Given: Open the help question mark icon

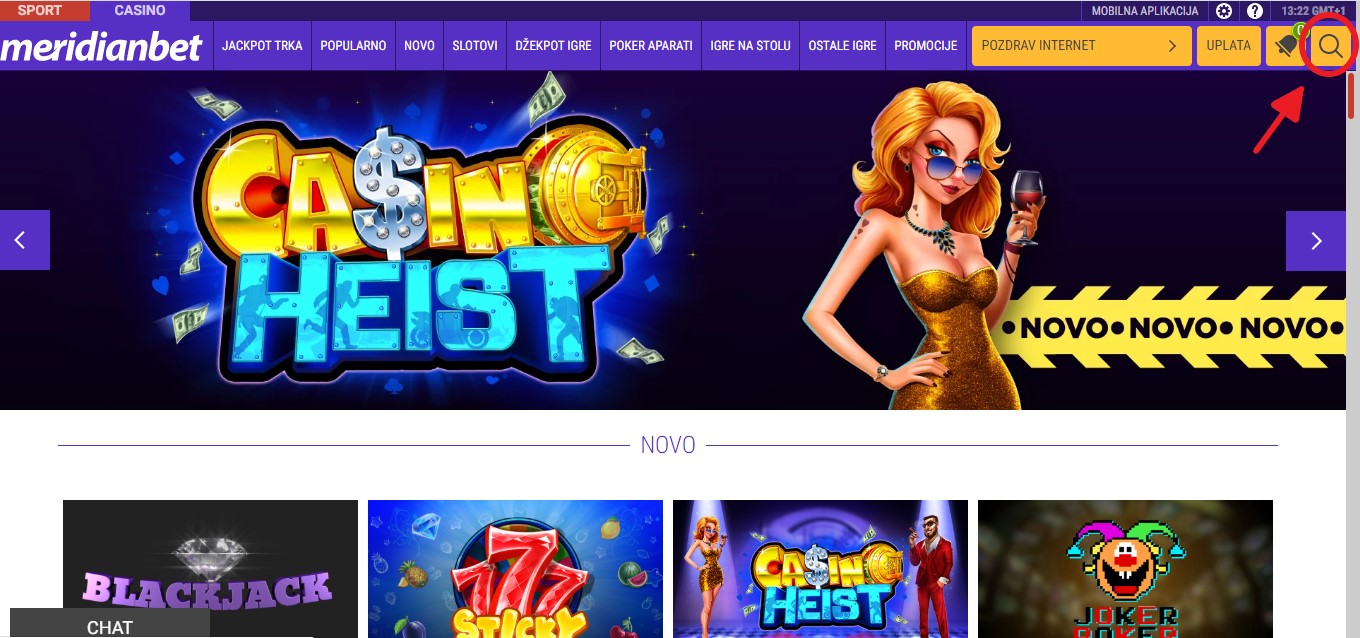Looking at the screenshot, I should 1254,11.
